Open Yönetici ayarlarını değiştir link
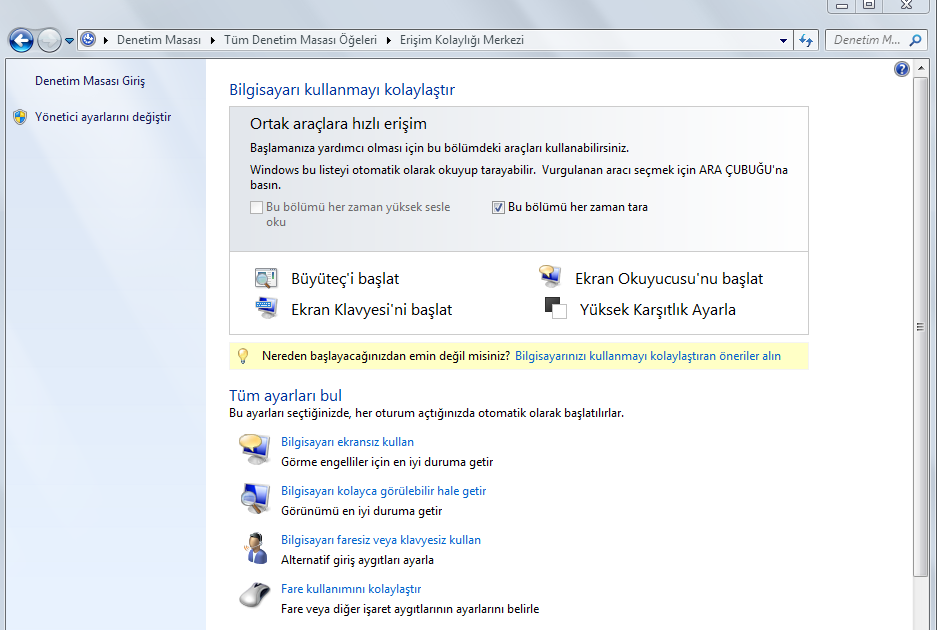Image resolution: width=937 pixels, height=630 pixels. [103, 117]
